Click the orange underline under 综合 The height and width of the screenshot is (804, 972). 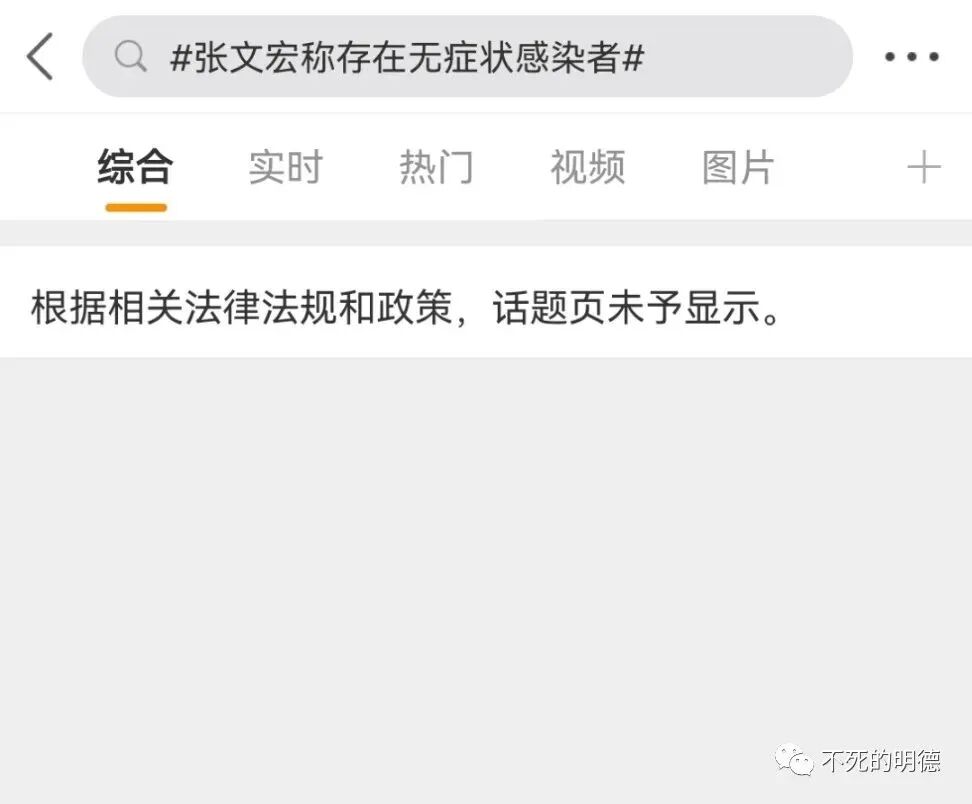click(x=136, y=208)
